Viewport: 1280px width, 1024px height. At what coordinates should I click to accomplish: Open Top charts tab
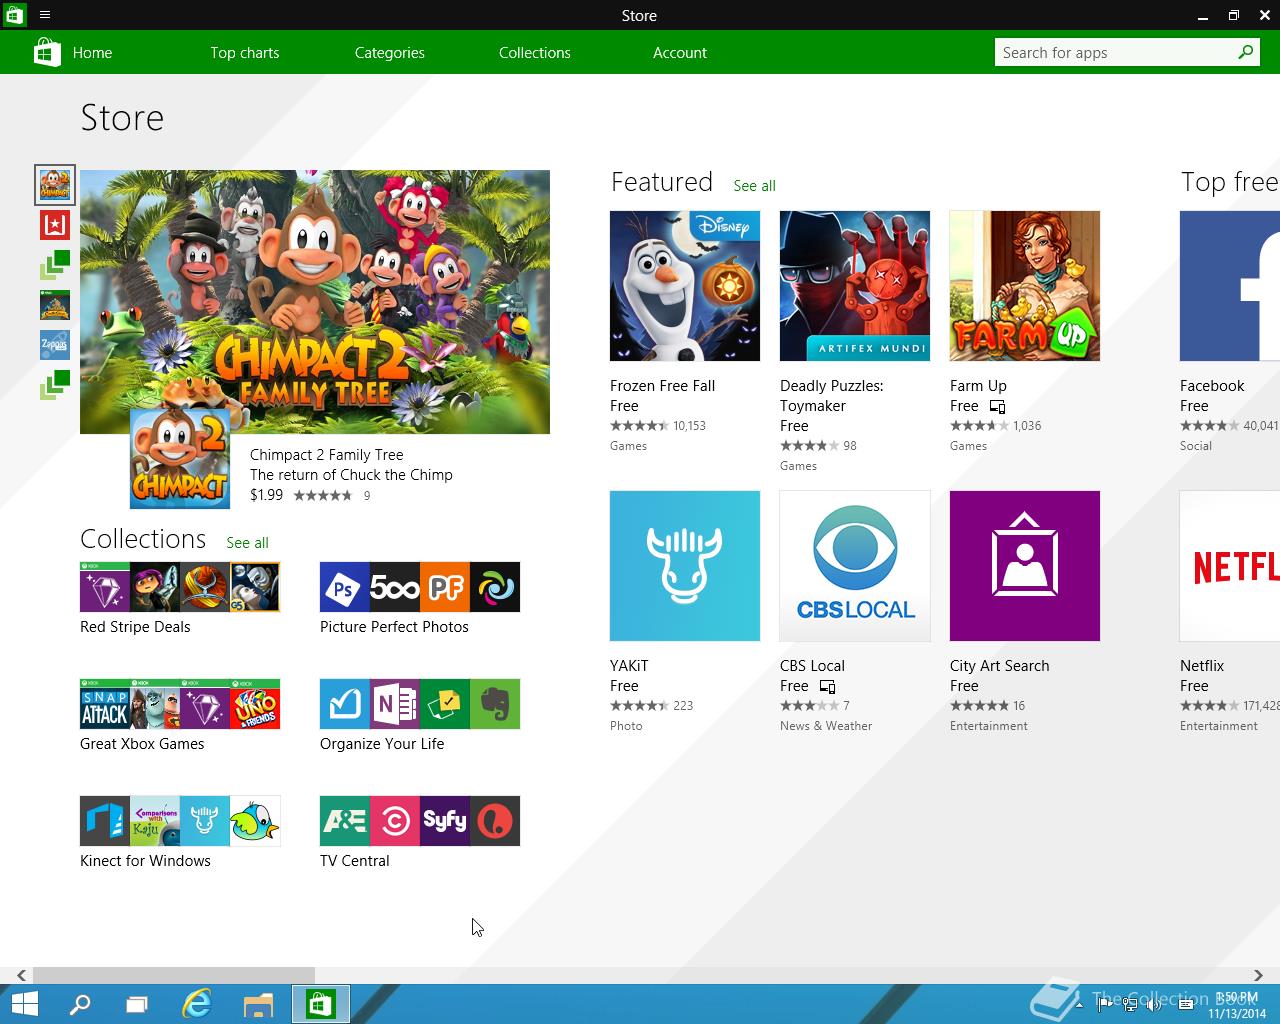(x=245, y=53)
